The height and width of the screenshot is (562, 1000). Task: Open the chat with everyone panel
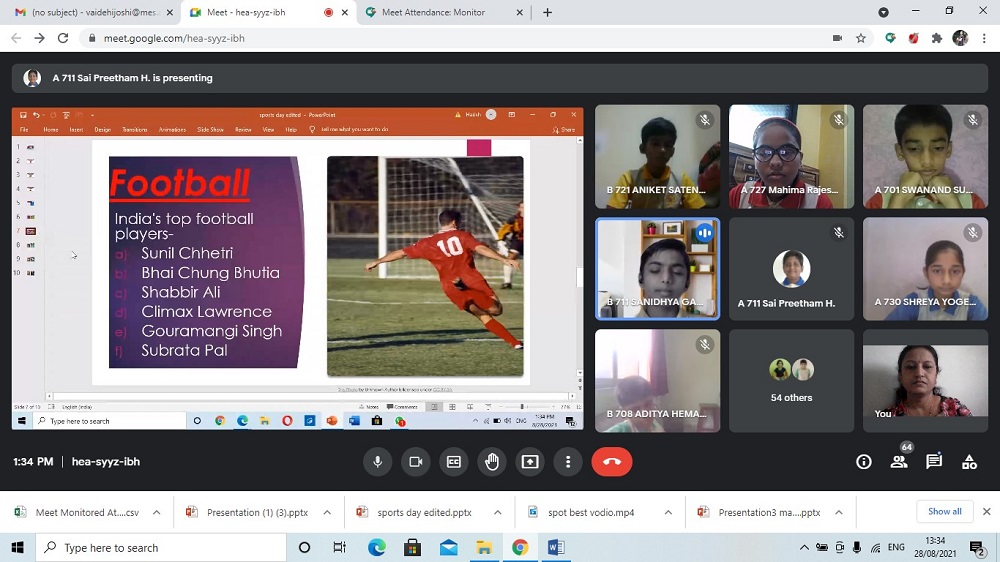pyautogui.click(x=934, y=462)
